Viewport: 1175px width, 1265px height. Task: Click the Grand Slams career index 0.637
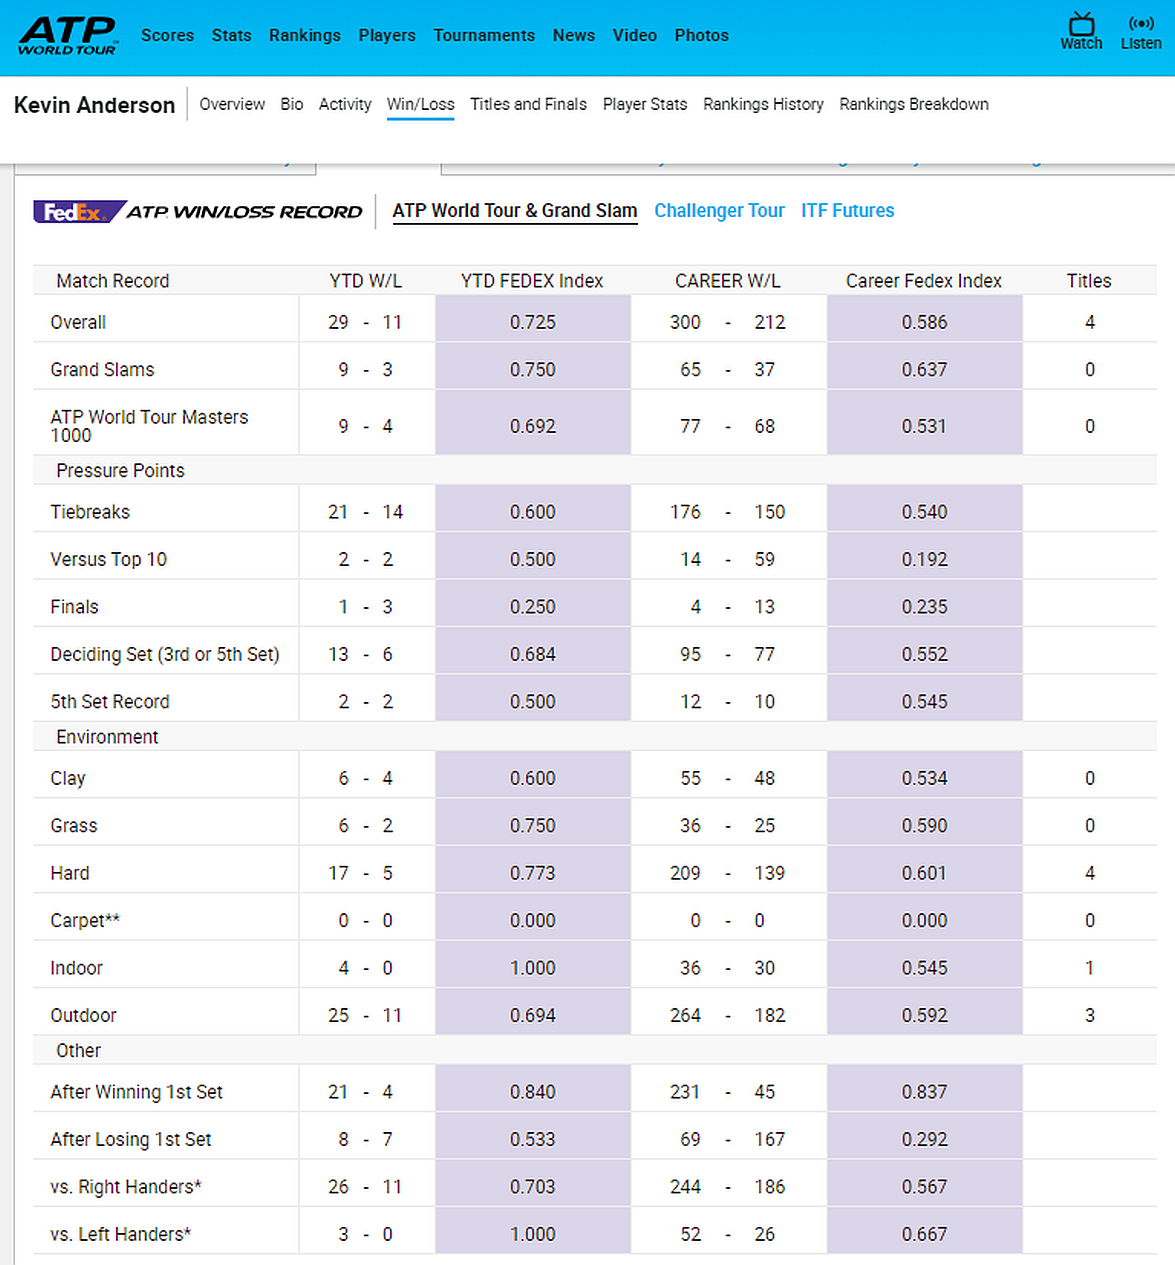(924, 369)
